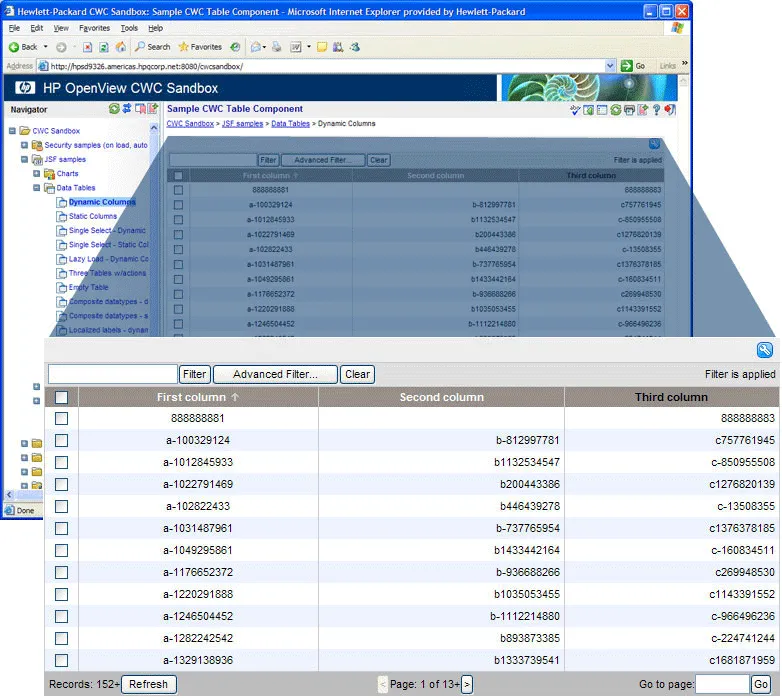The height and width of the screenshot is (698, 782).
Task: Open the File menu
Action: pos(14,28)
